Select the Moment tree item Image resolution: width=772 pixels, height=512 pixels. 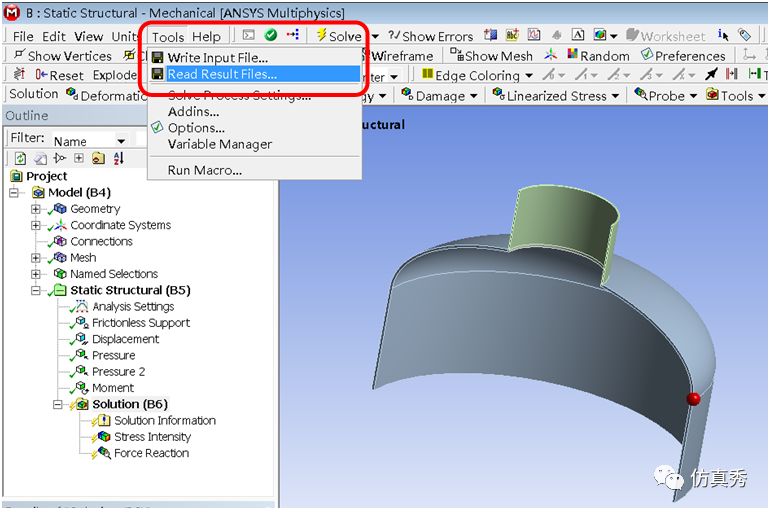(x=113, y=387)
